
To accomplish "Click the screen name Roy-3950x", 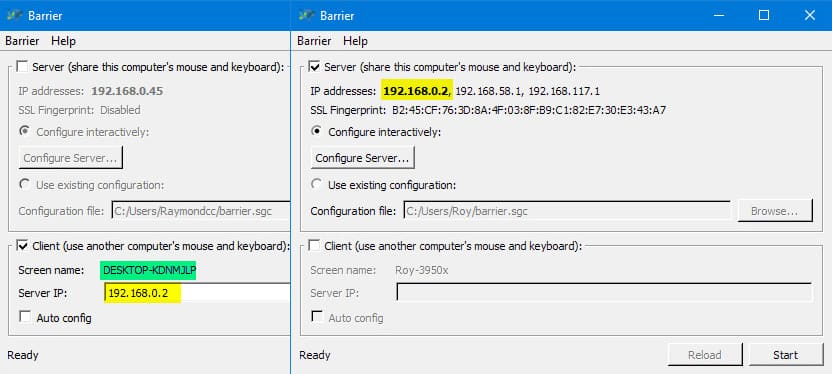I will point(422,270).
